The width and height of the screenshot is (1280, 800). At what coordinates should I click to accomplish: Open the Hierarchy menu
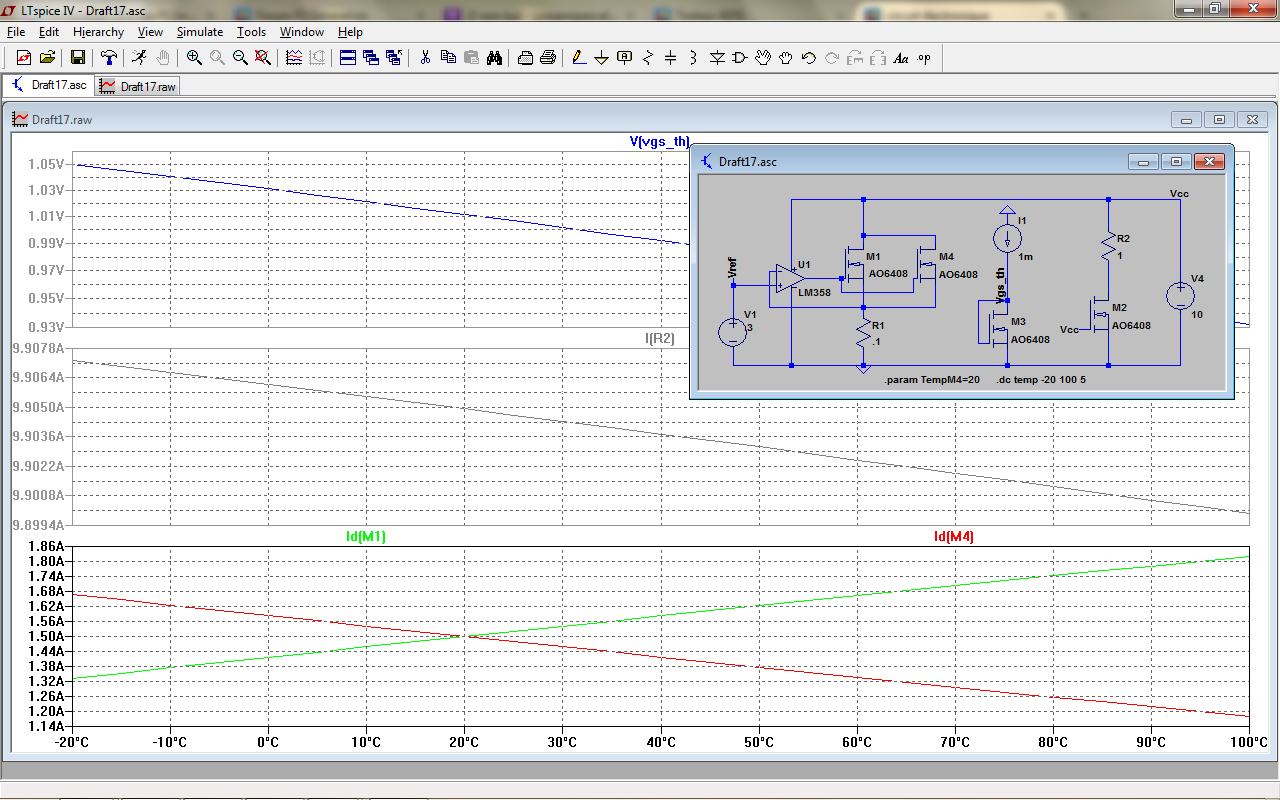(98, 32)
